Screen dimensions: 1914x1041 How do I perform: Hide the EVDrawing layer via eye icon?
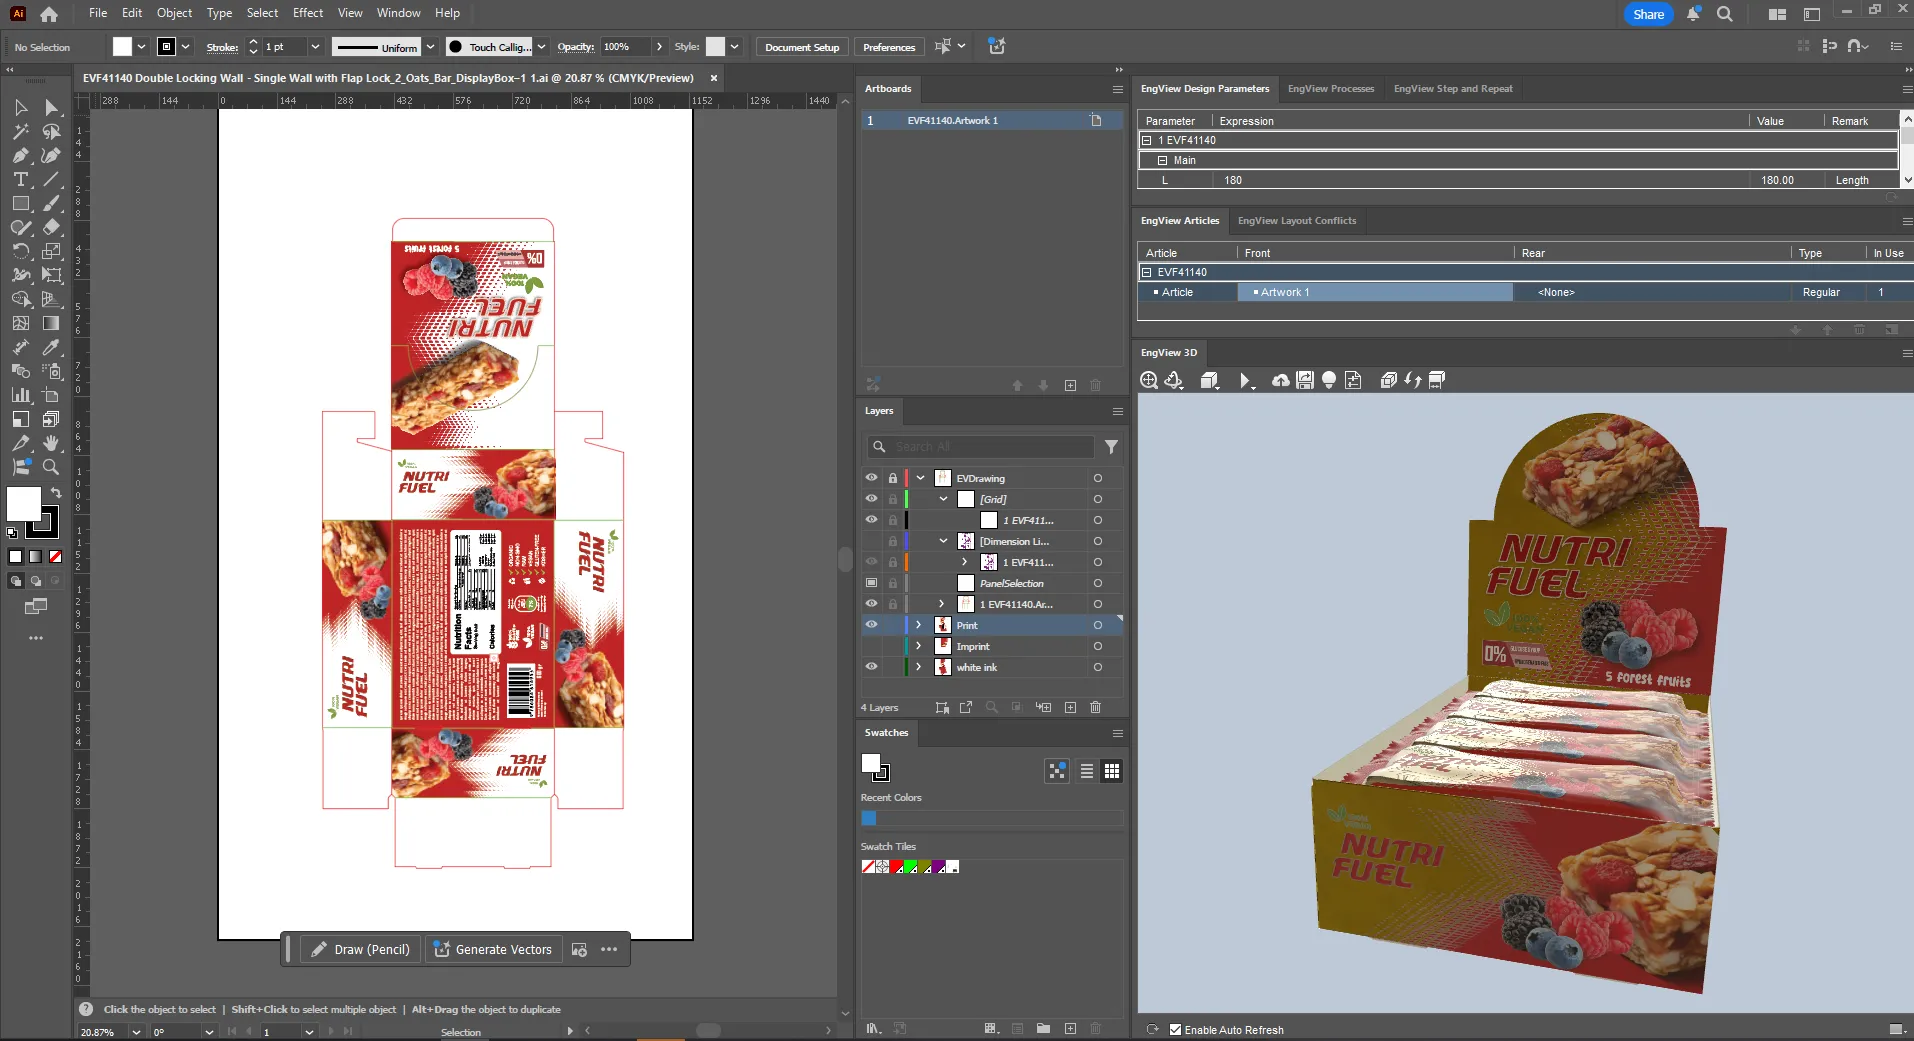(871, 478)
